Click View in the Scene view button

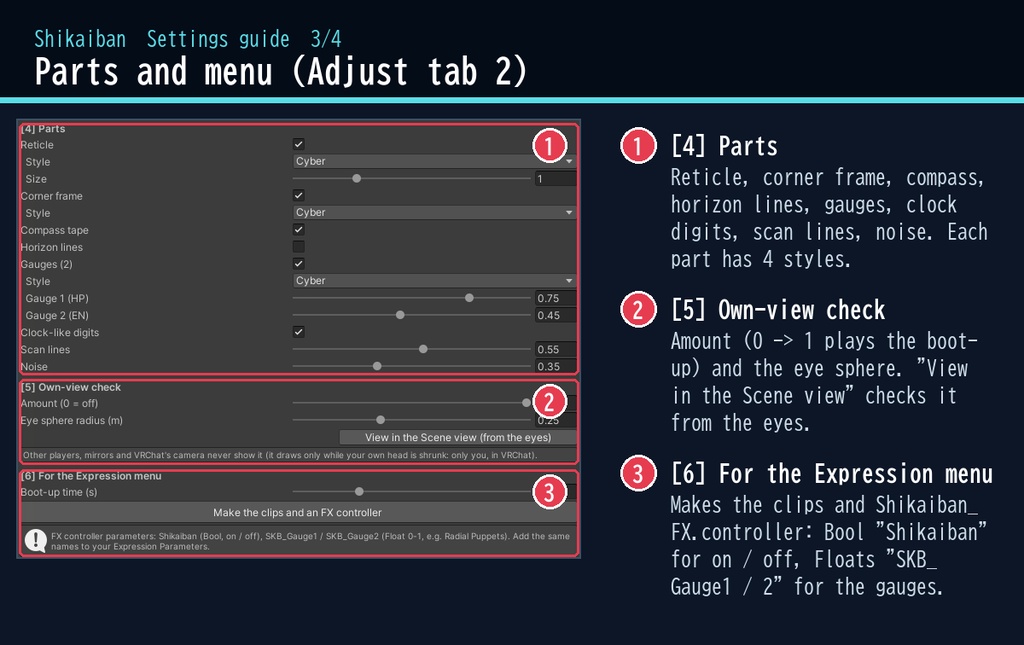pos(458,437)
